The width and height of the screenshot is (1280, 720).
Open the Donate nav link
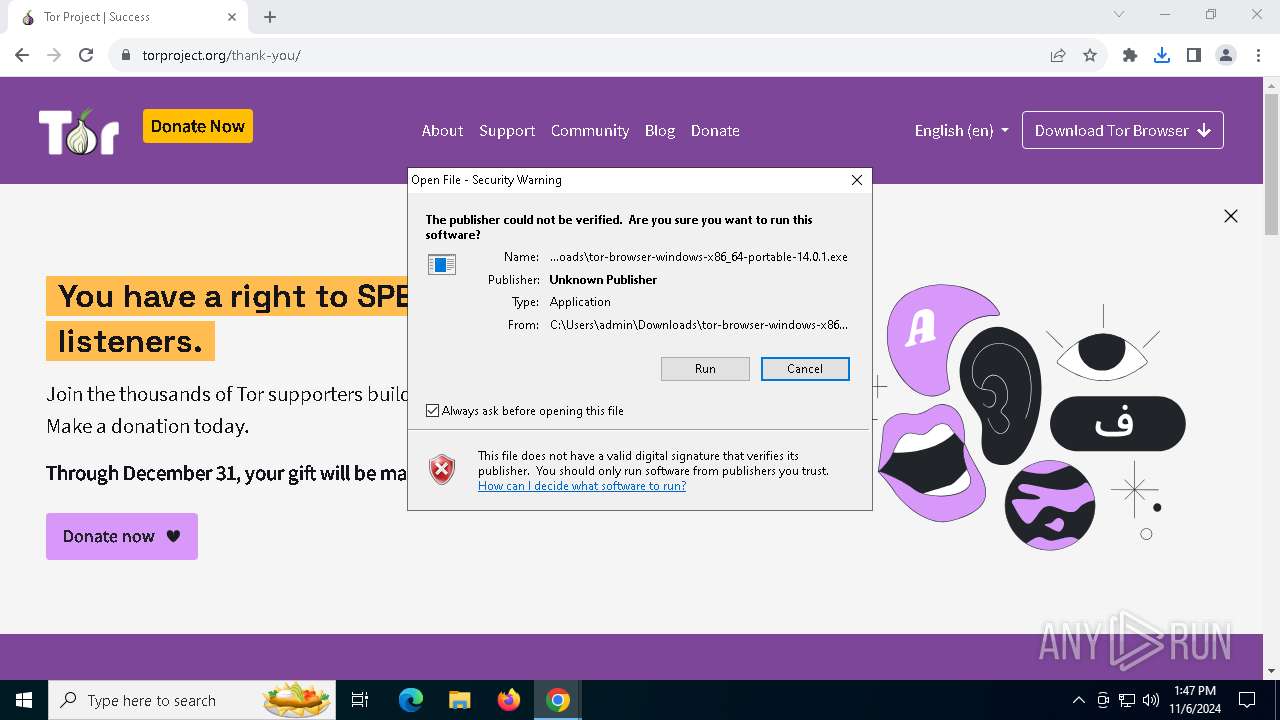[x=715, y=131]
